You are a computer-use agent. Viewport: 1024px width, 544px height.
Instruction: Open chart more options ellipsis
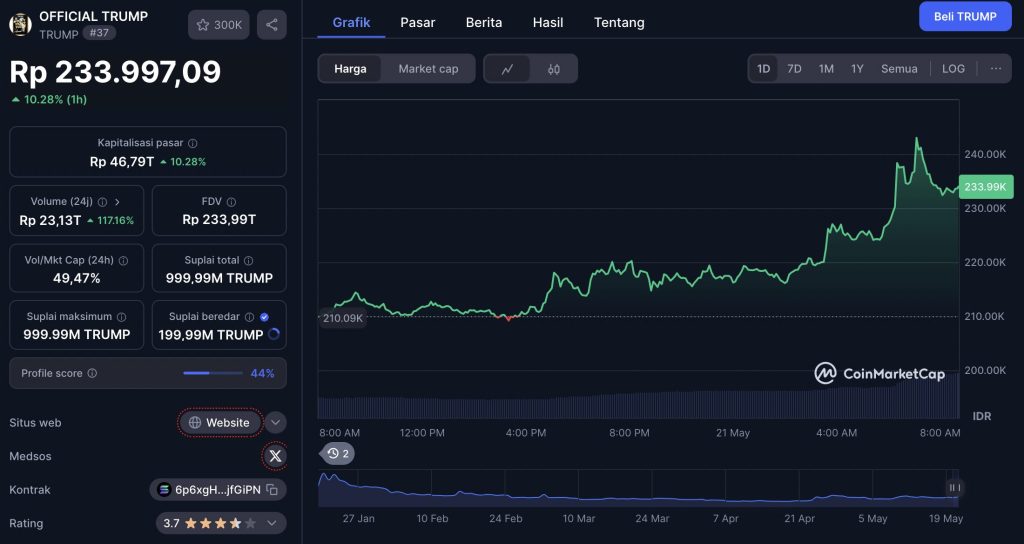click(996, 69)
